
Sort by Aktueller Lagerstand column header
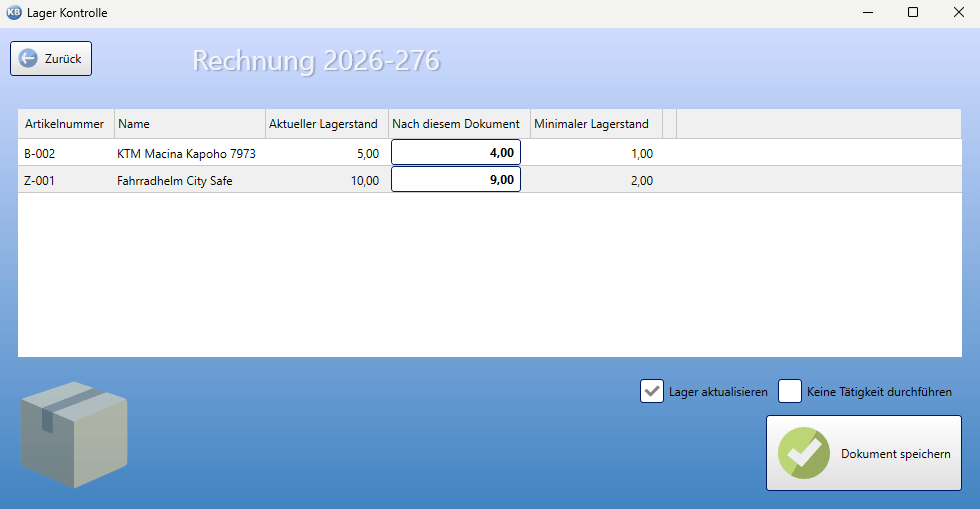(326, 124)
